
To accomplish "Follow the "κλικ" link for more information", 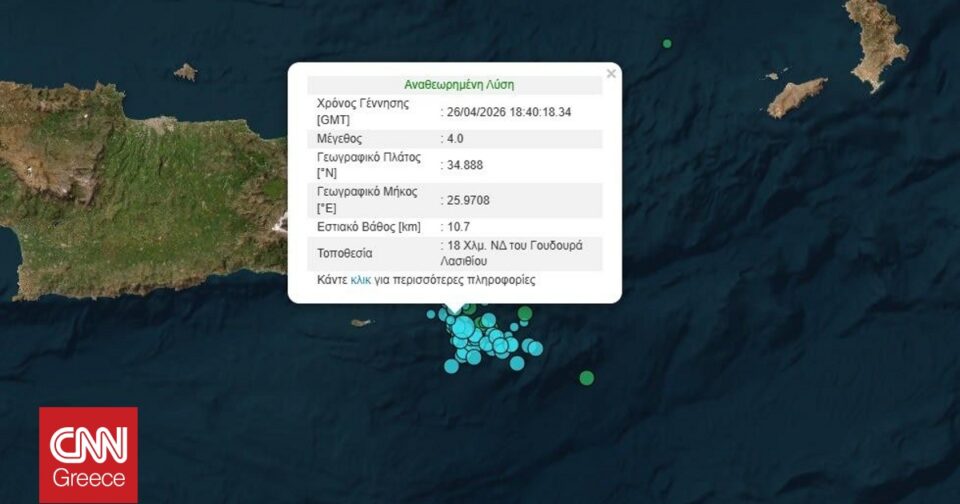I will (x=360, y=280).
